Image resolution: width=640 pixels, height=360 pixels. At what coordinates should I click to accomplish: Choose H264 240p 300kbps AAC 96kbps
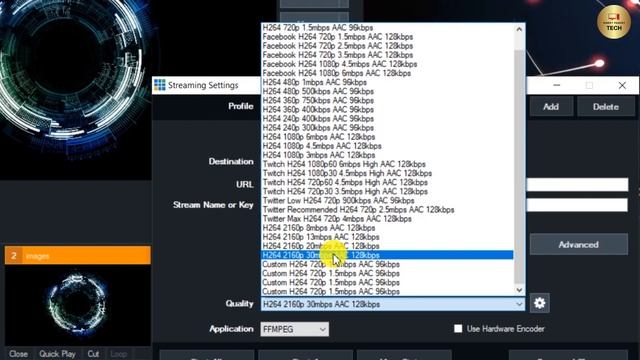(x=387, y=128)
